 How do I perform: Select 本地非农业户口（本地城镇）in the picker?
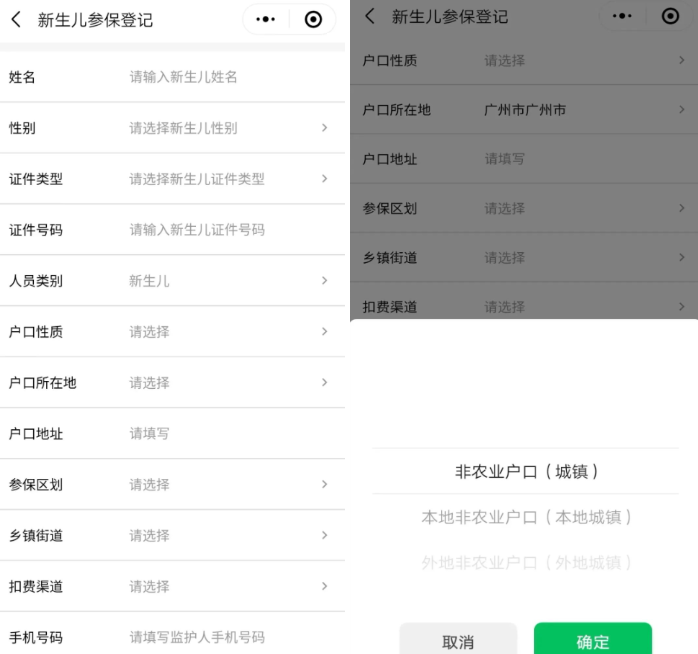526,518
